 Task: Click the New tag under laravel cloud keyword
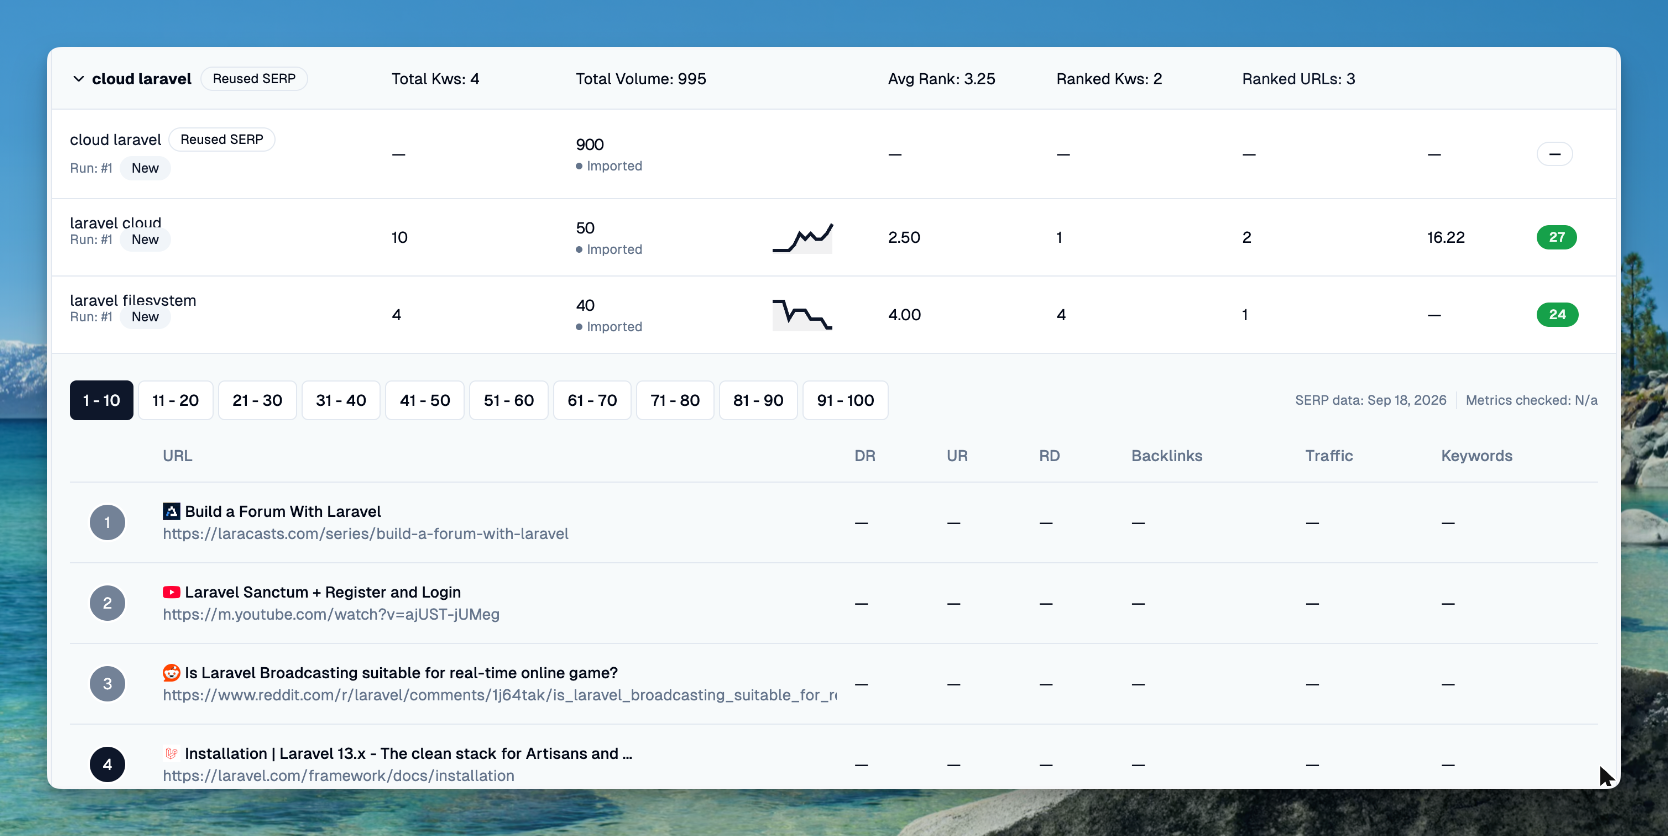[x=145, y=240]
